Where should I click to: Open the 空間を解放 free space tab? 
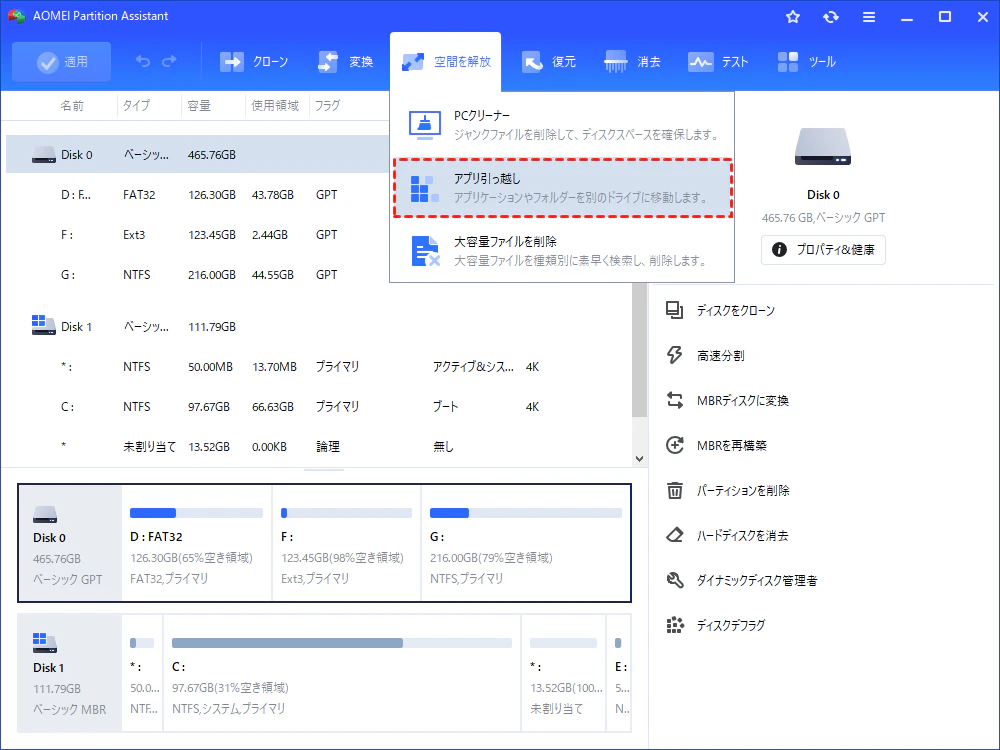click(446, 62)
